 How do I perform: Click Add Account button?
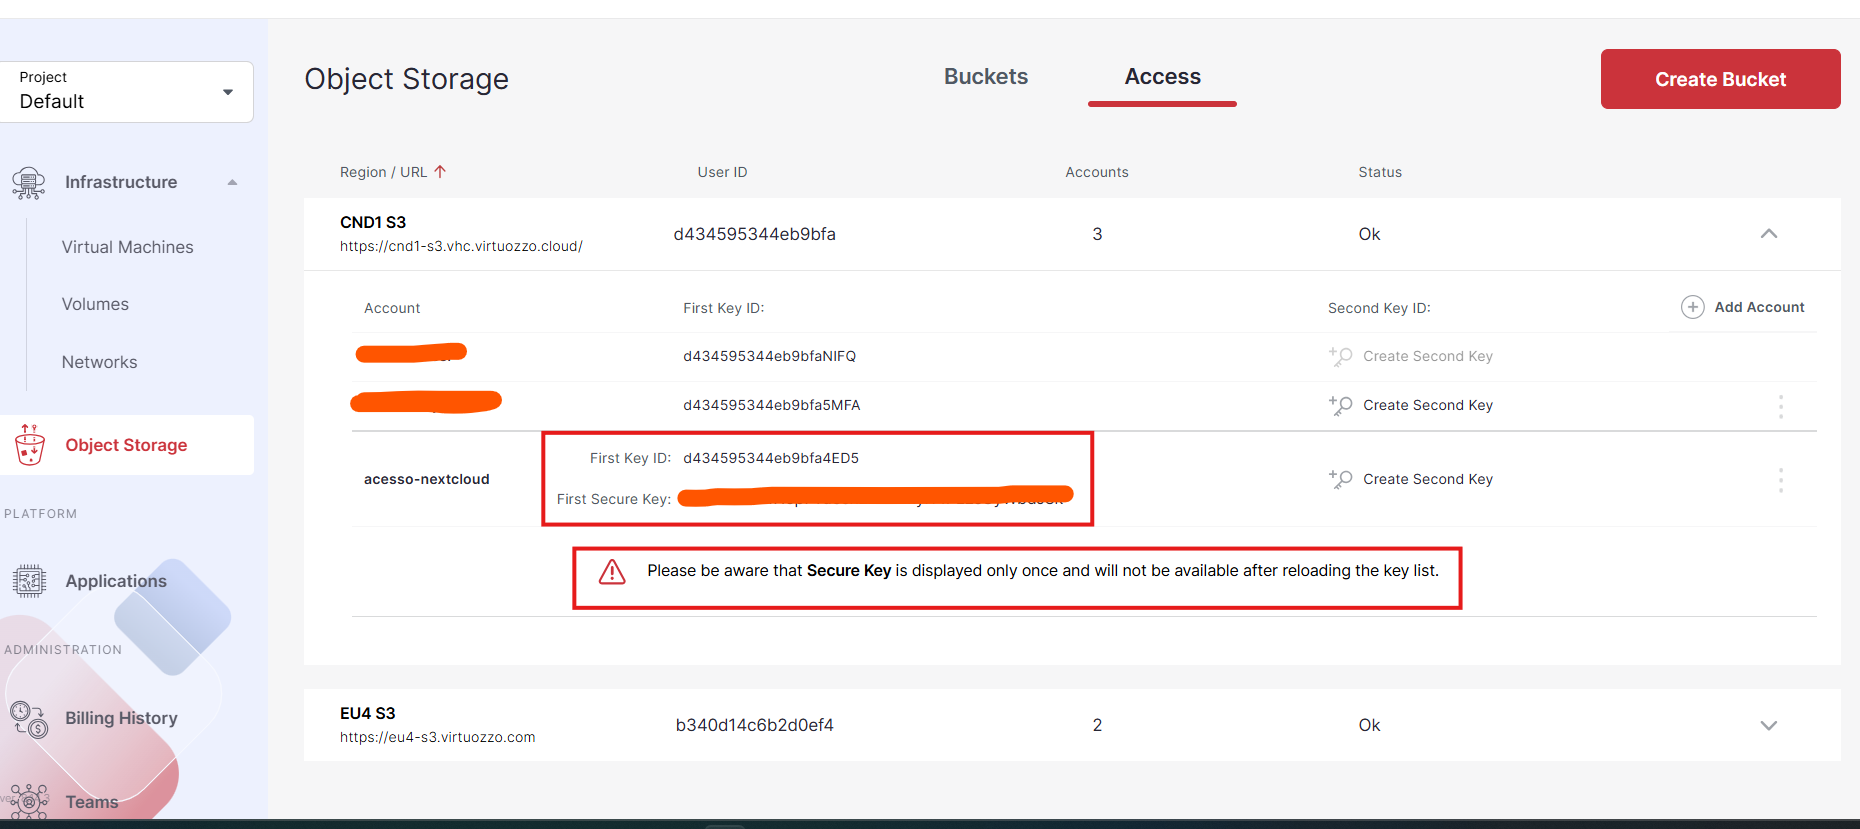(x=1743, y=307)
